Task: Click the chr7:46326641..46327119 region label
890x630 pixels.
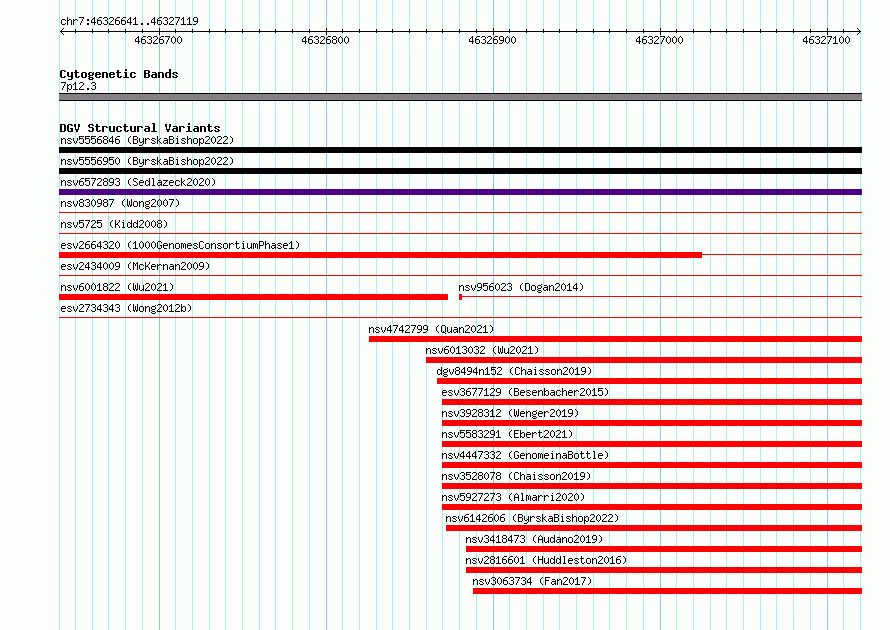Action: 129,21
